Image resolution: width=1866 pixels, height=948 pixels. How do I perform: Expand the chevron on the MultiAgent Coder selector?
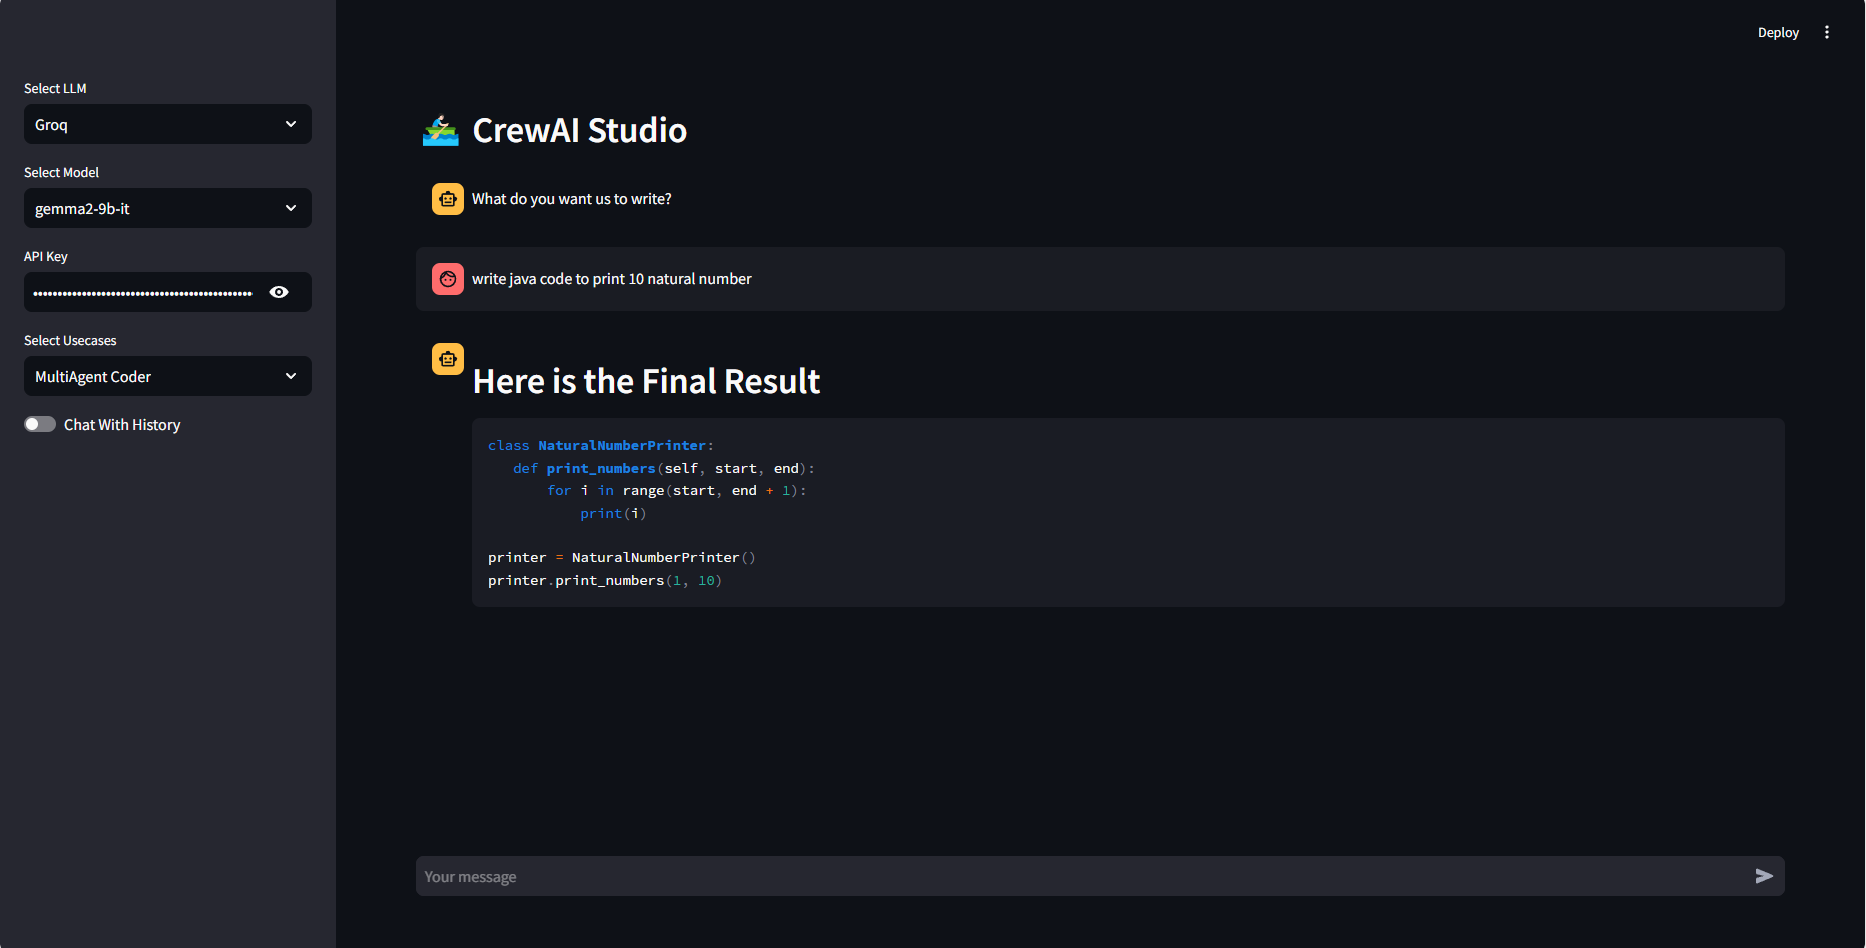pyautogui.click(x=291, y=376)
